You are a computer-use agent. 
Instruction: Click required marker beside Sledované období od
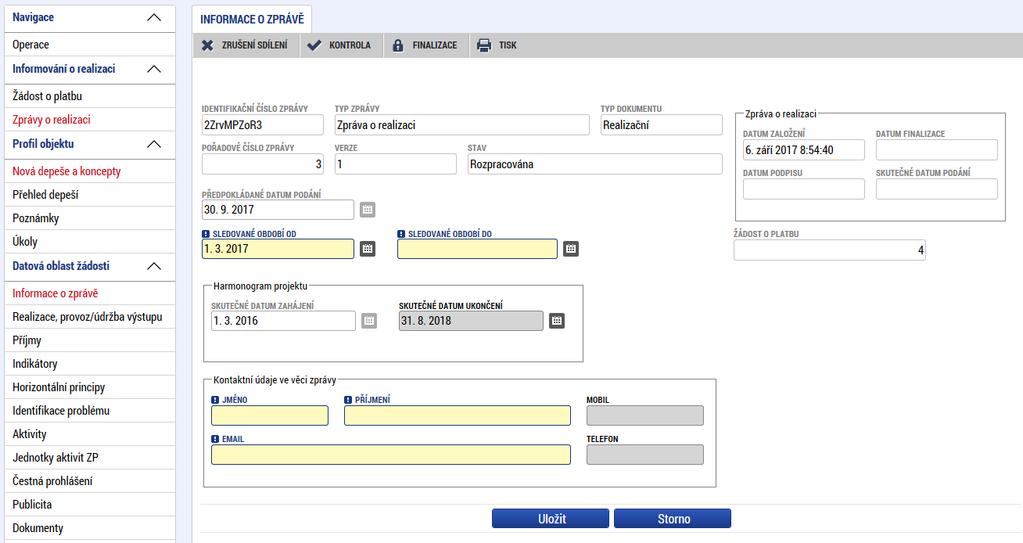[206, 234]
